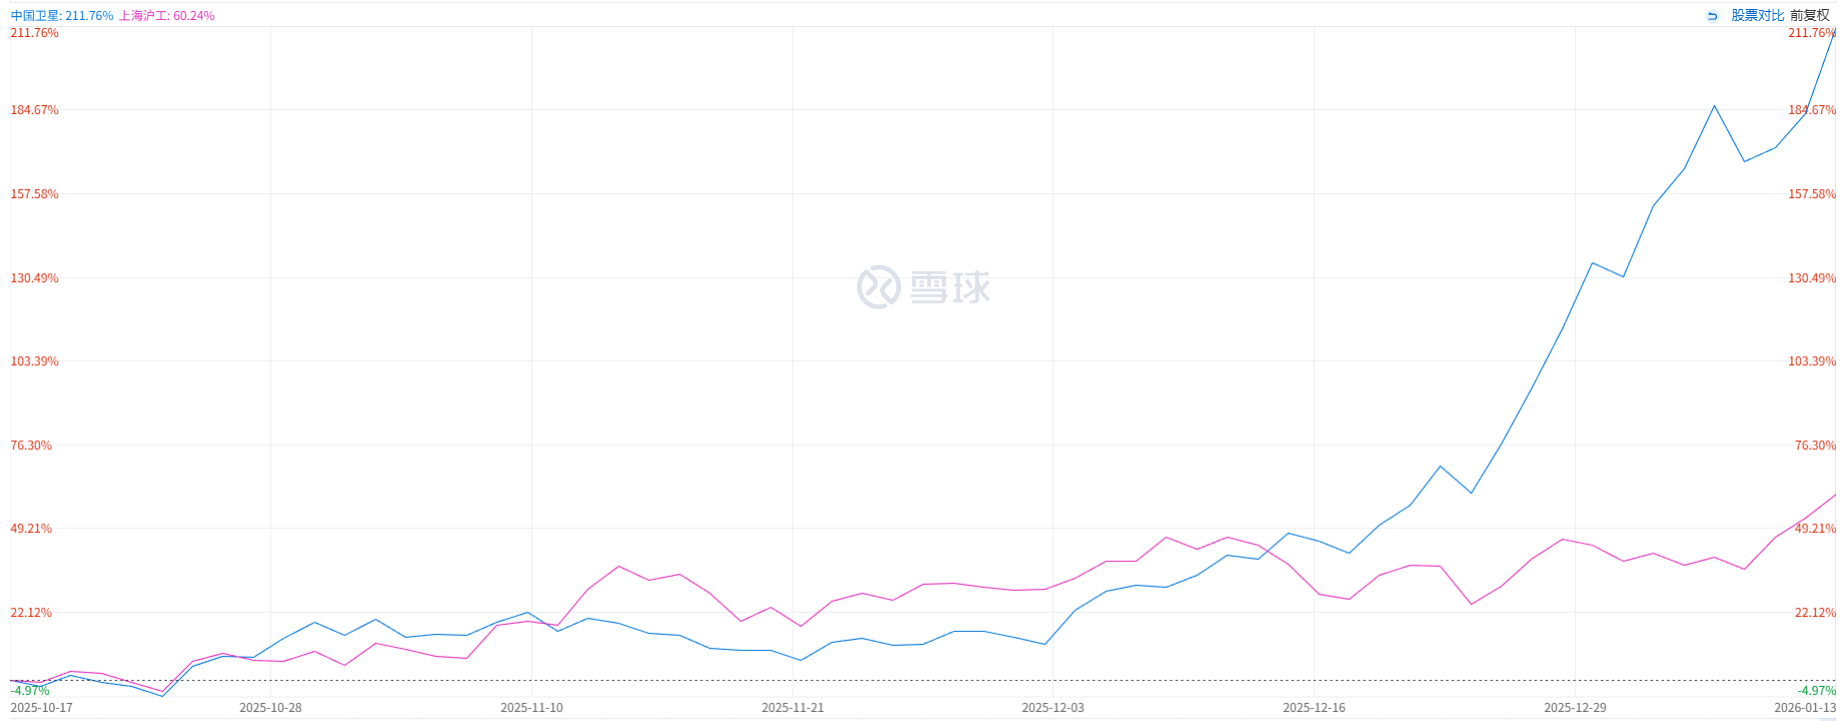Click the 2025-10-17 start date label
Screen dimensions: 1847x721
tap(41, 707)
